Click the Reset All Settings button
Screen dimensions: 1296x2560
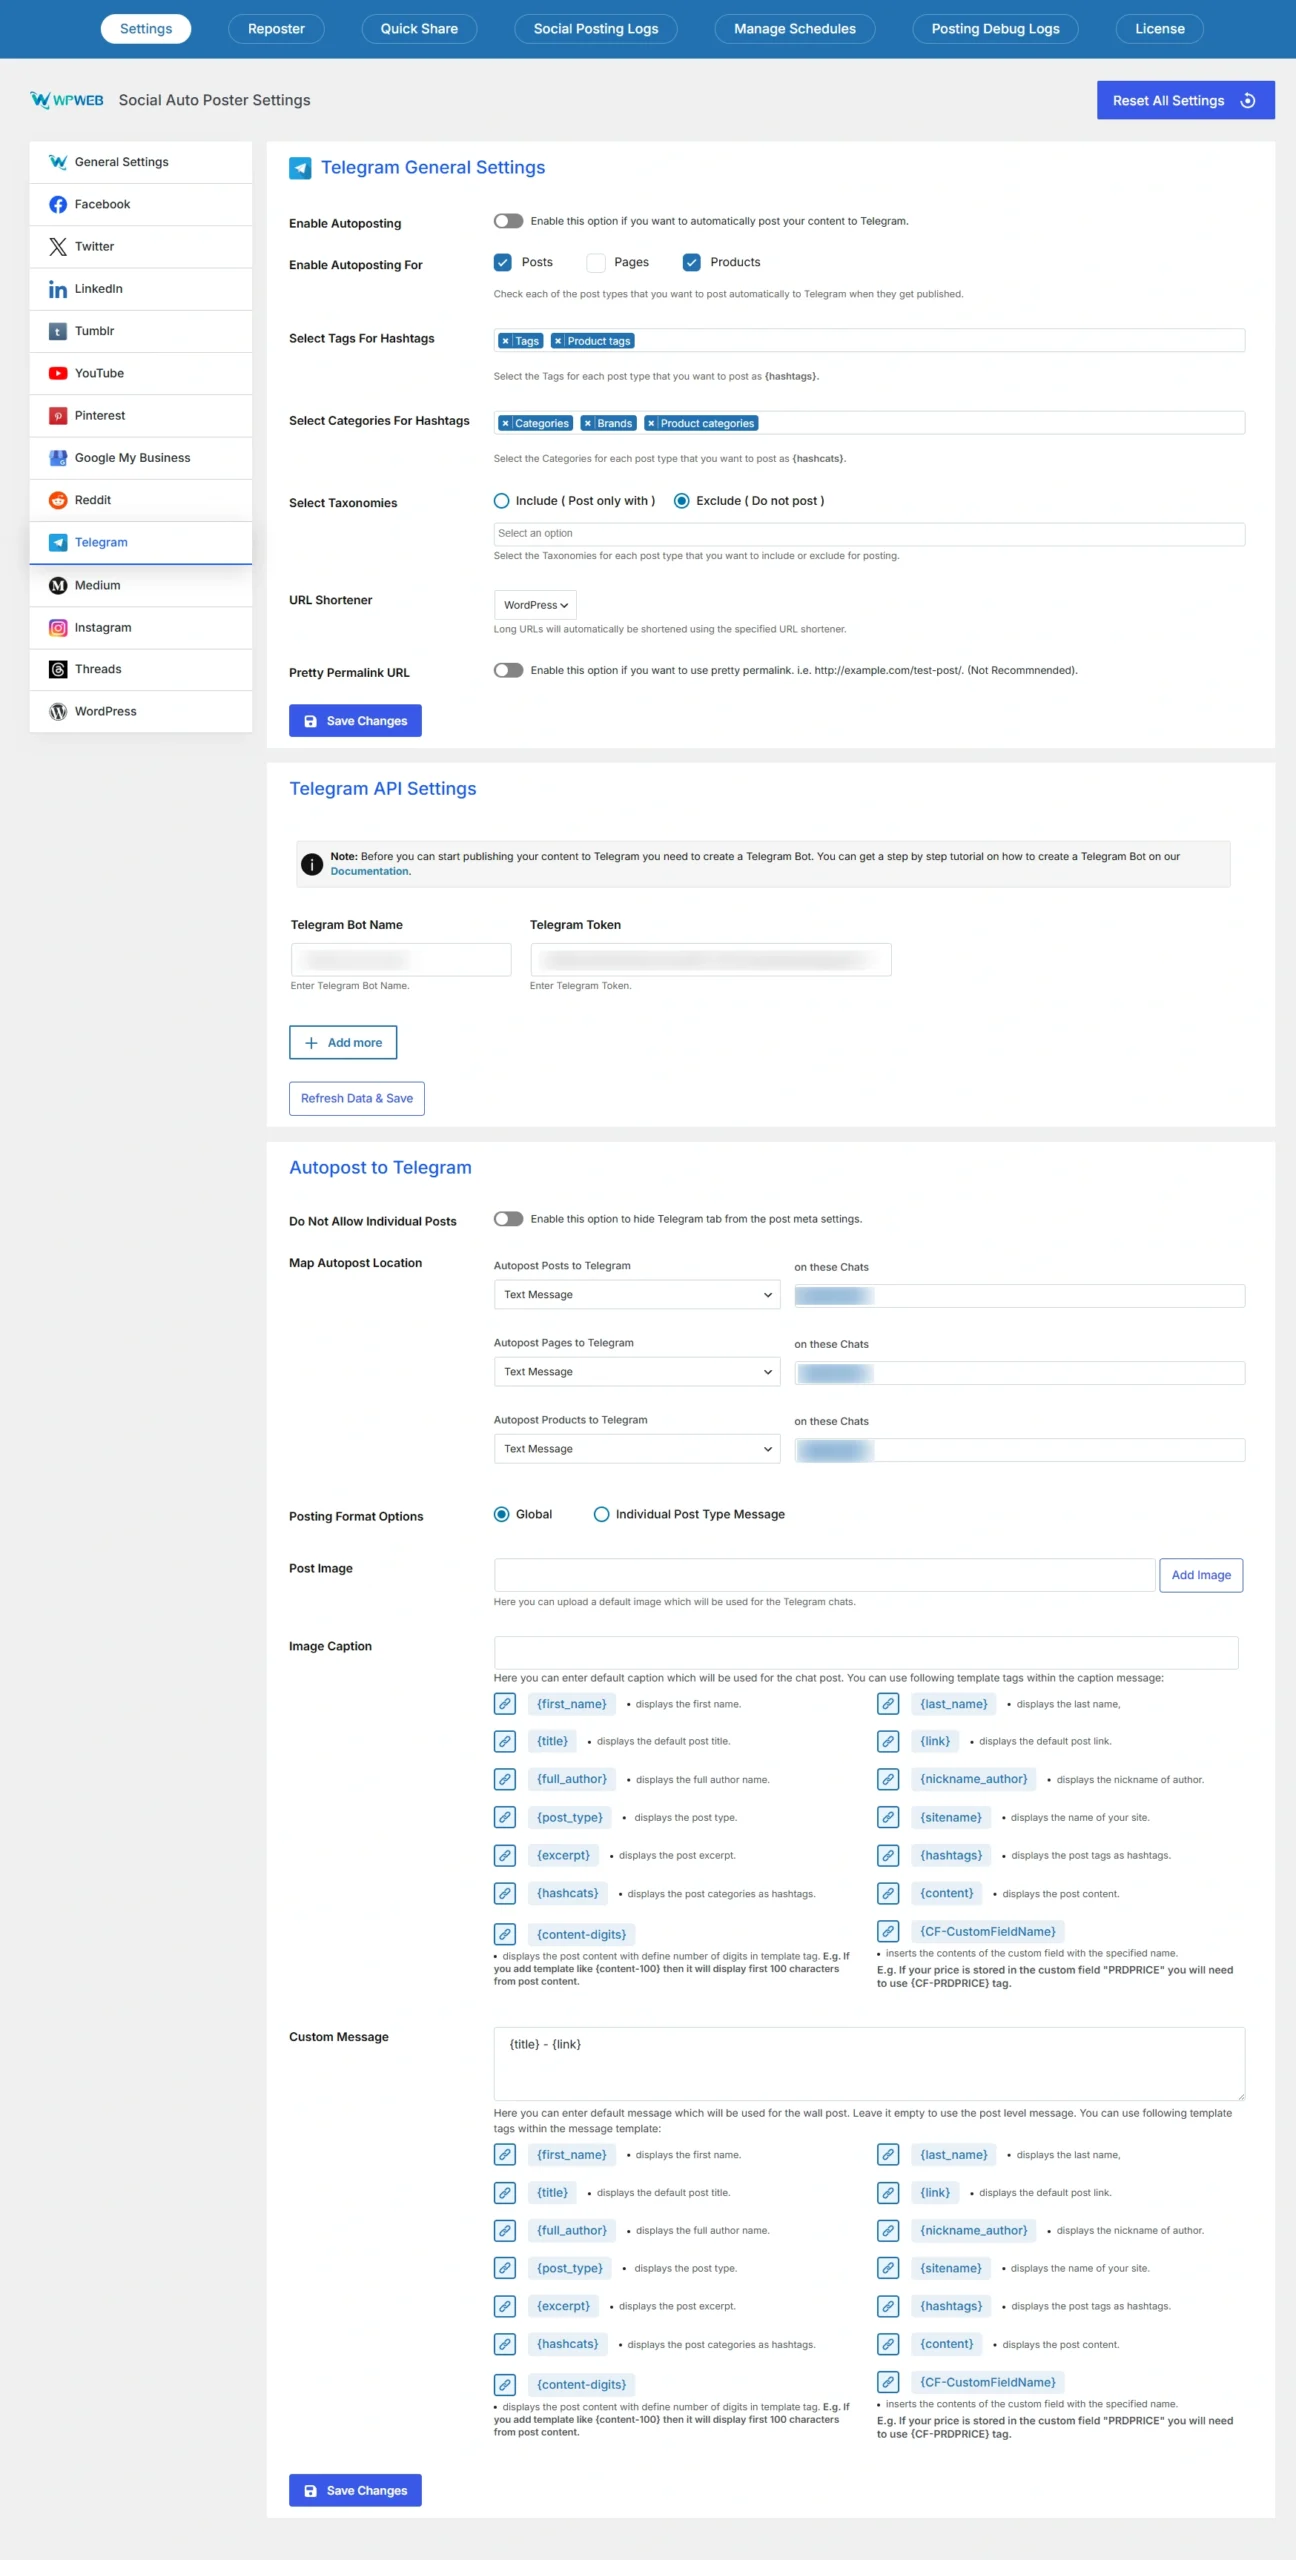click(x=1186, y=100)
